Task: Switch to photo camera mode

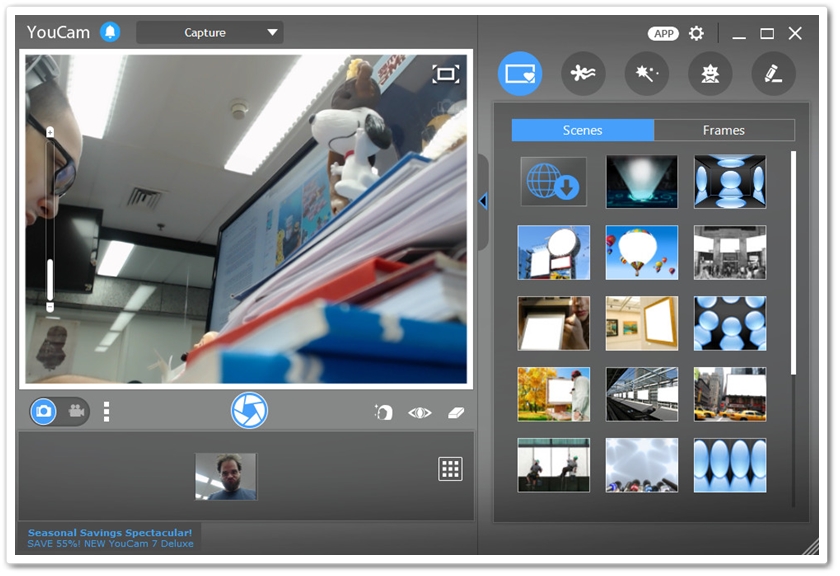Action: 43,411
